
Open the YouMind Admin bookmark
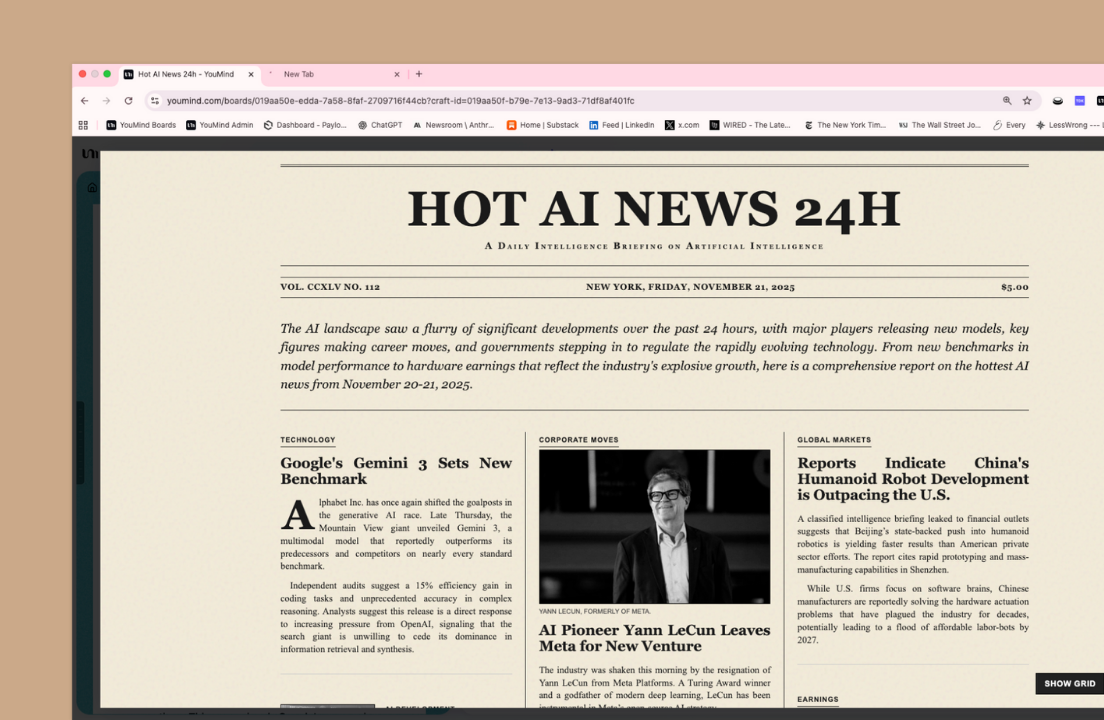(220, 125)
